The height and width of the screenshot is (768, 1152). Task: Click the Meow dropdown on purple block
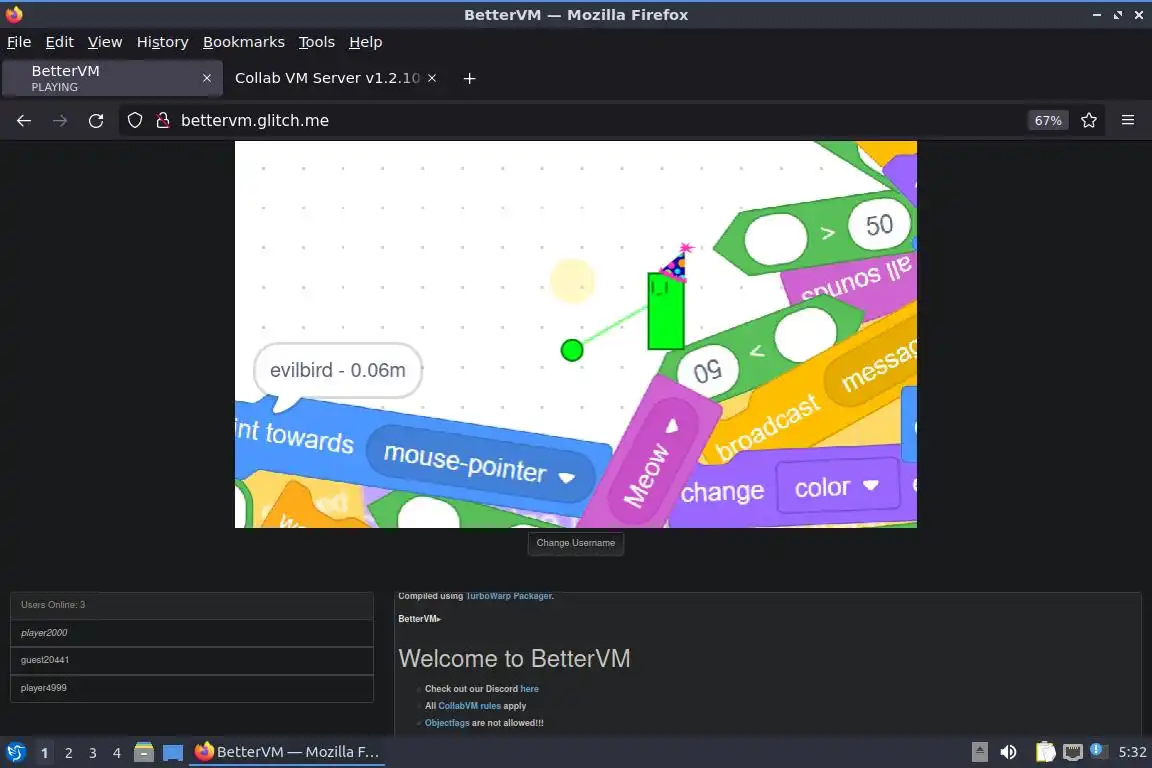(650, 463)
